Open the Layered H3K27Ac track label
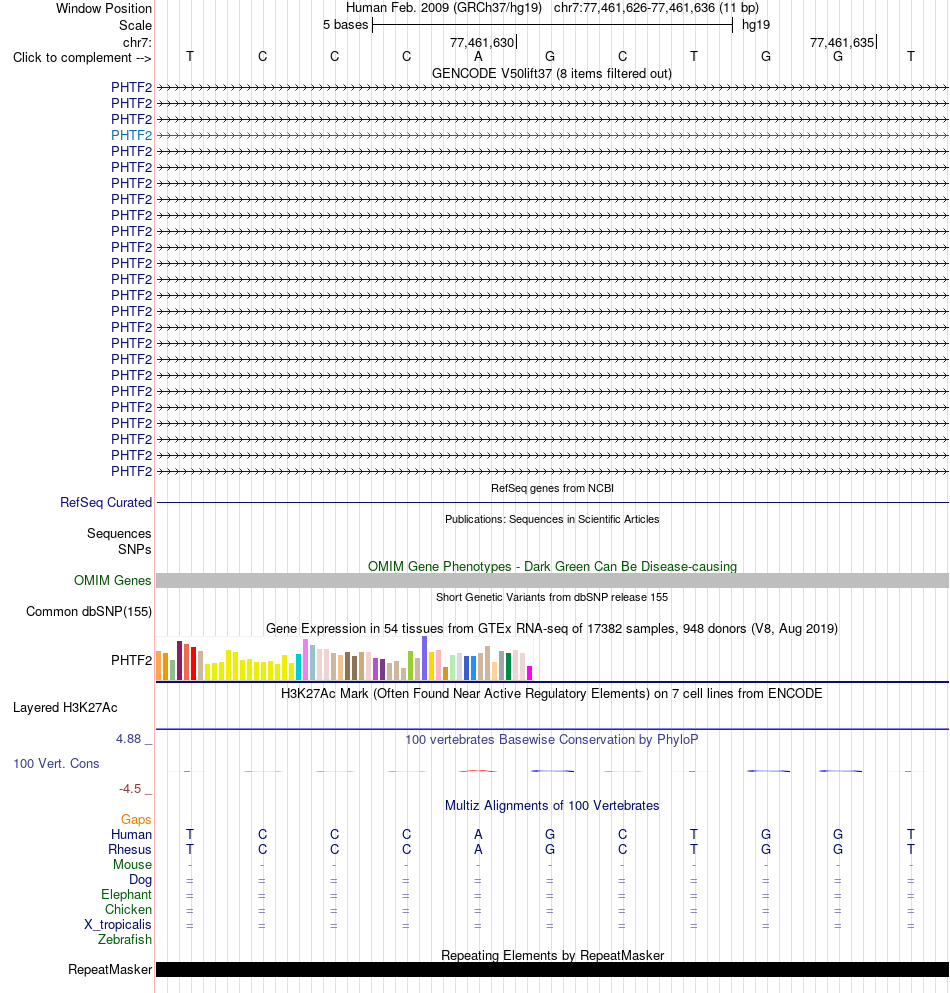Viewport: 950px width, 993px height. coord(65,707)
